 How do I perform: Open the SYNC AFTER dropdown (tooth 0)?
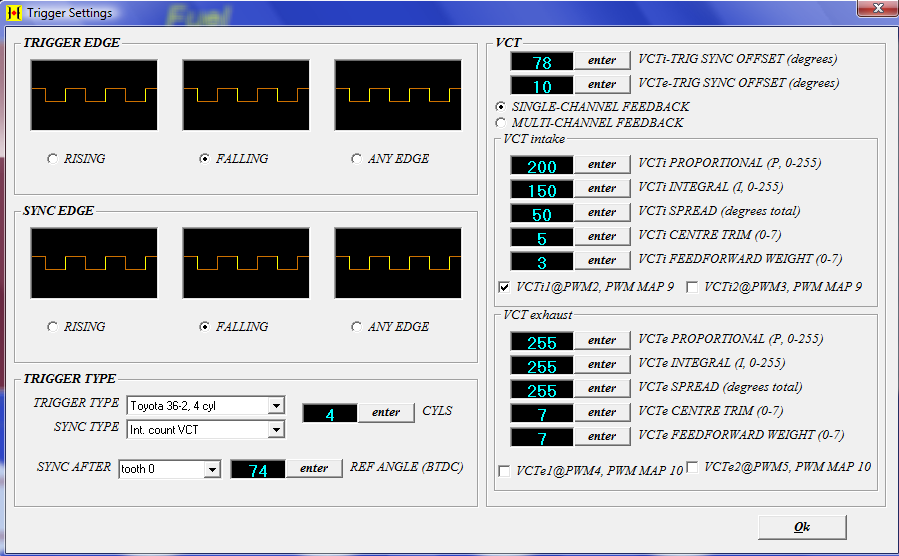212,469
